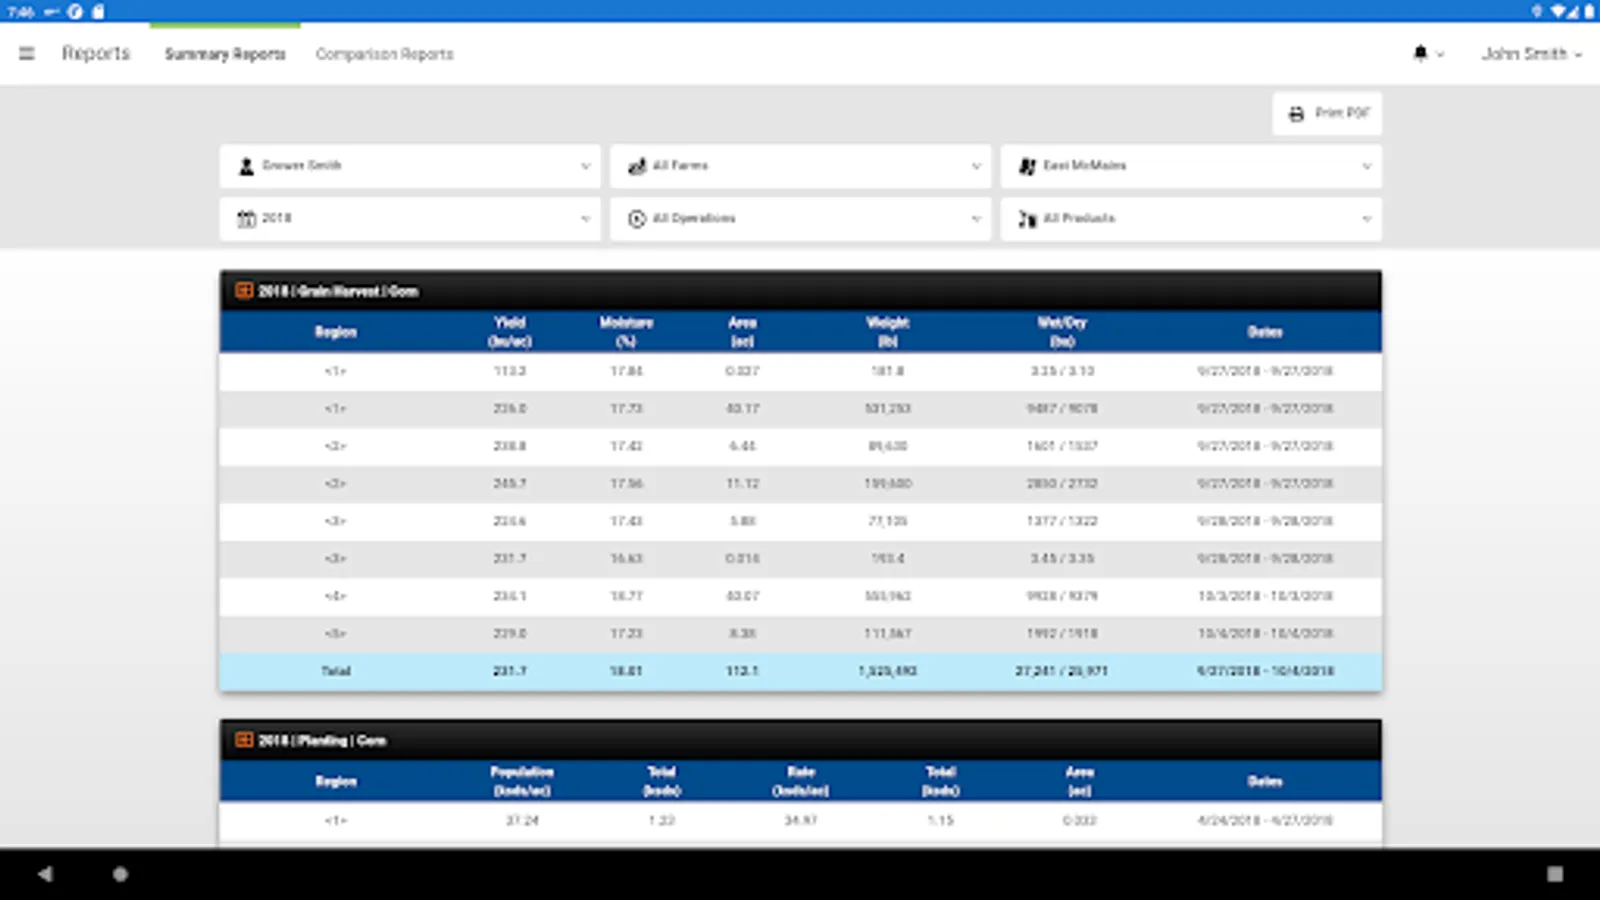The width and height of the screenshot is (1600, 900).
Task: Click the Moisture (%) column header
Action: click(626, 332)
